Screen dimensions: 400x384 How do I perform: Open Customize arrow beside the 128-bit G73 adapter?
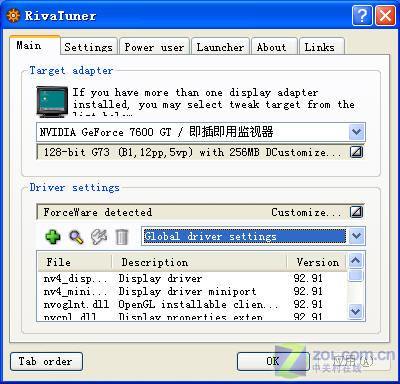tap(356, 152)
